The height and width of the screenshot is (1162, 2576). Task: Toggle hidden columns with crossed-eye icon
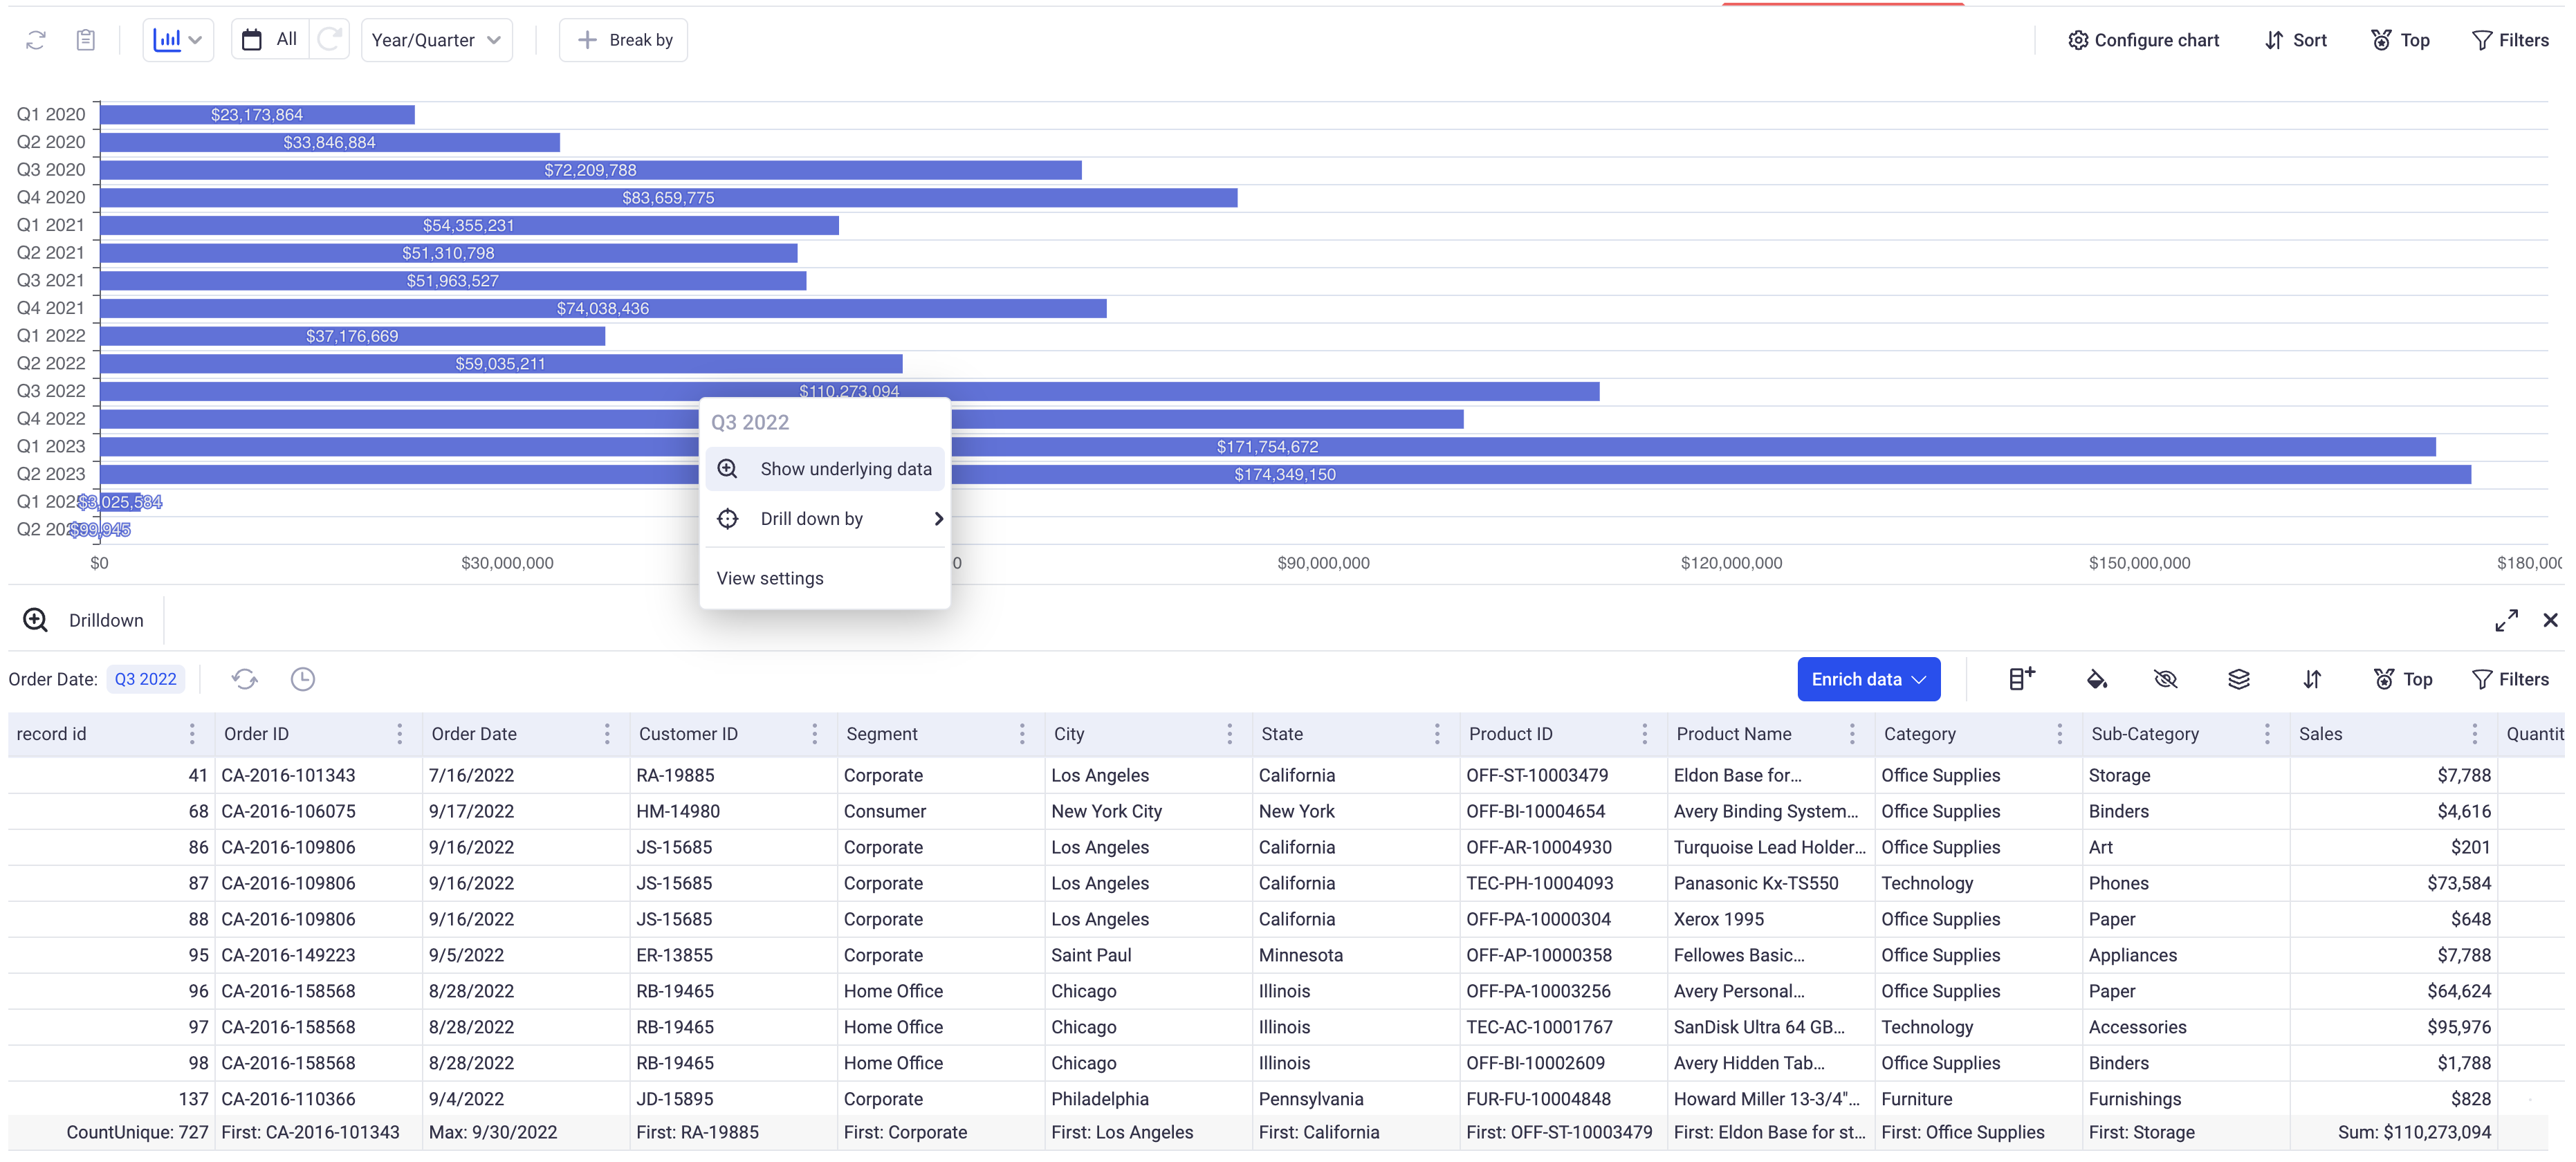[x=2165, y=680]
